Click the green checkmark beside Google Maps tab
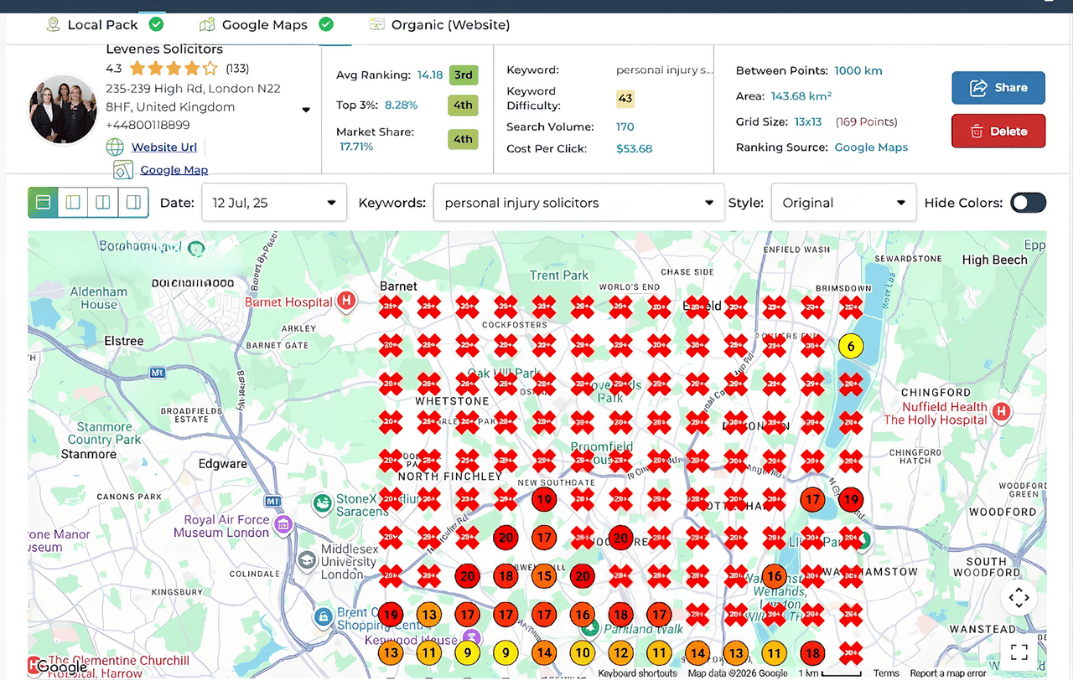The height and width of the screenshot is (680, 1080). click(x=326, y=24)
